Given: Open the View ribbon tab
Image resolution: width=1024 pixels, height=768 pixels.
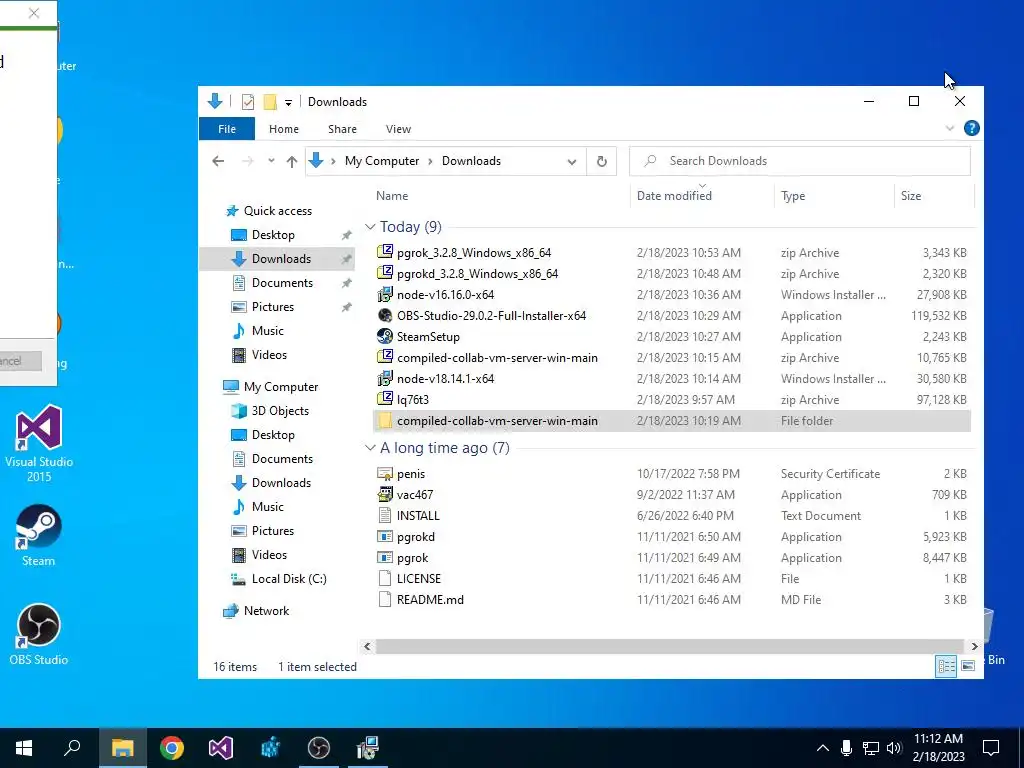Looking at the screenshot, I should (x=398, y=129).
